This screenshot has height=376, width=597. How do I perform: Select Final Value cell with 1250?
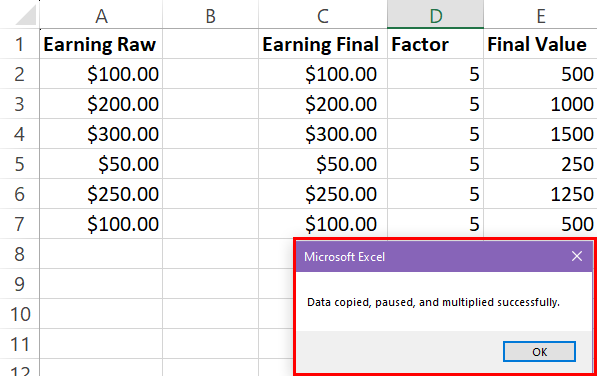tap(540, 194)
